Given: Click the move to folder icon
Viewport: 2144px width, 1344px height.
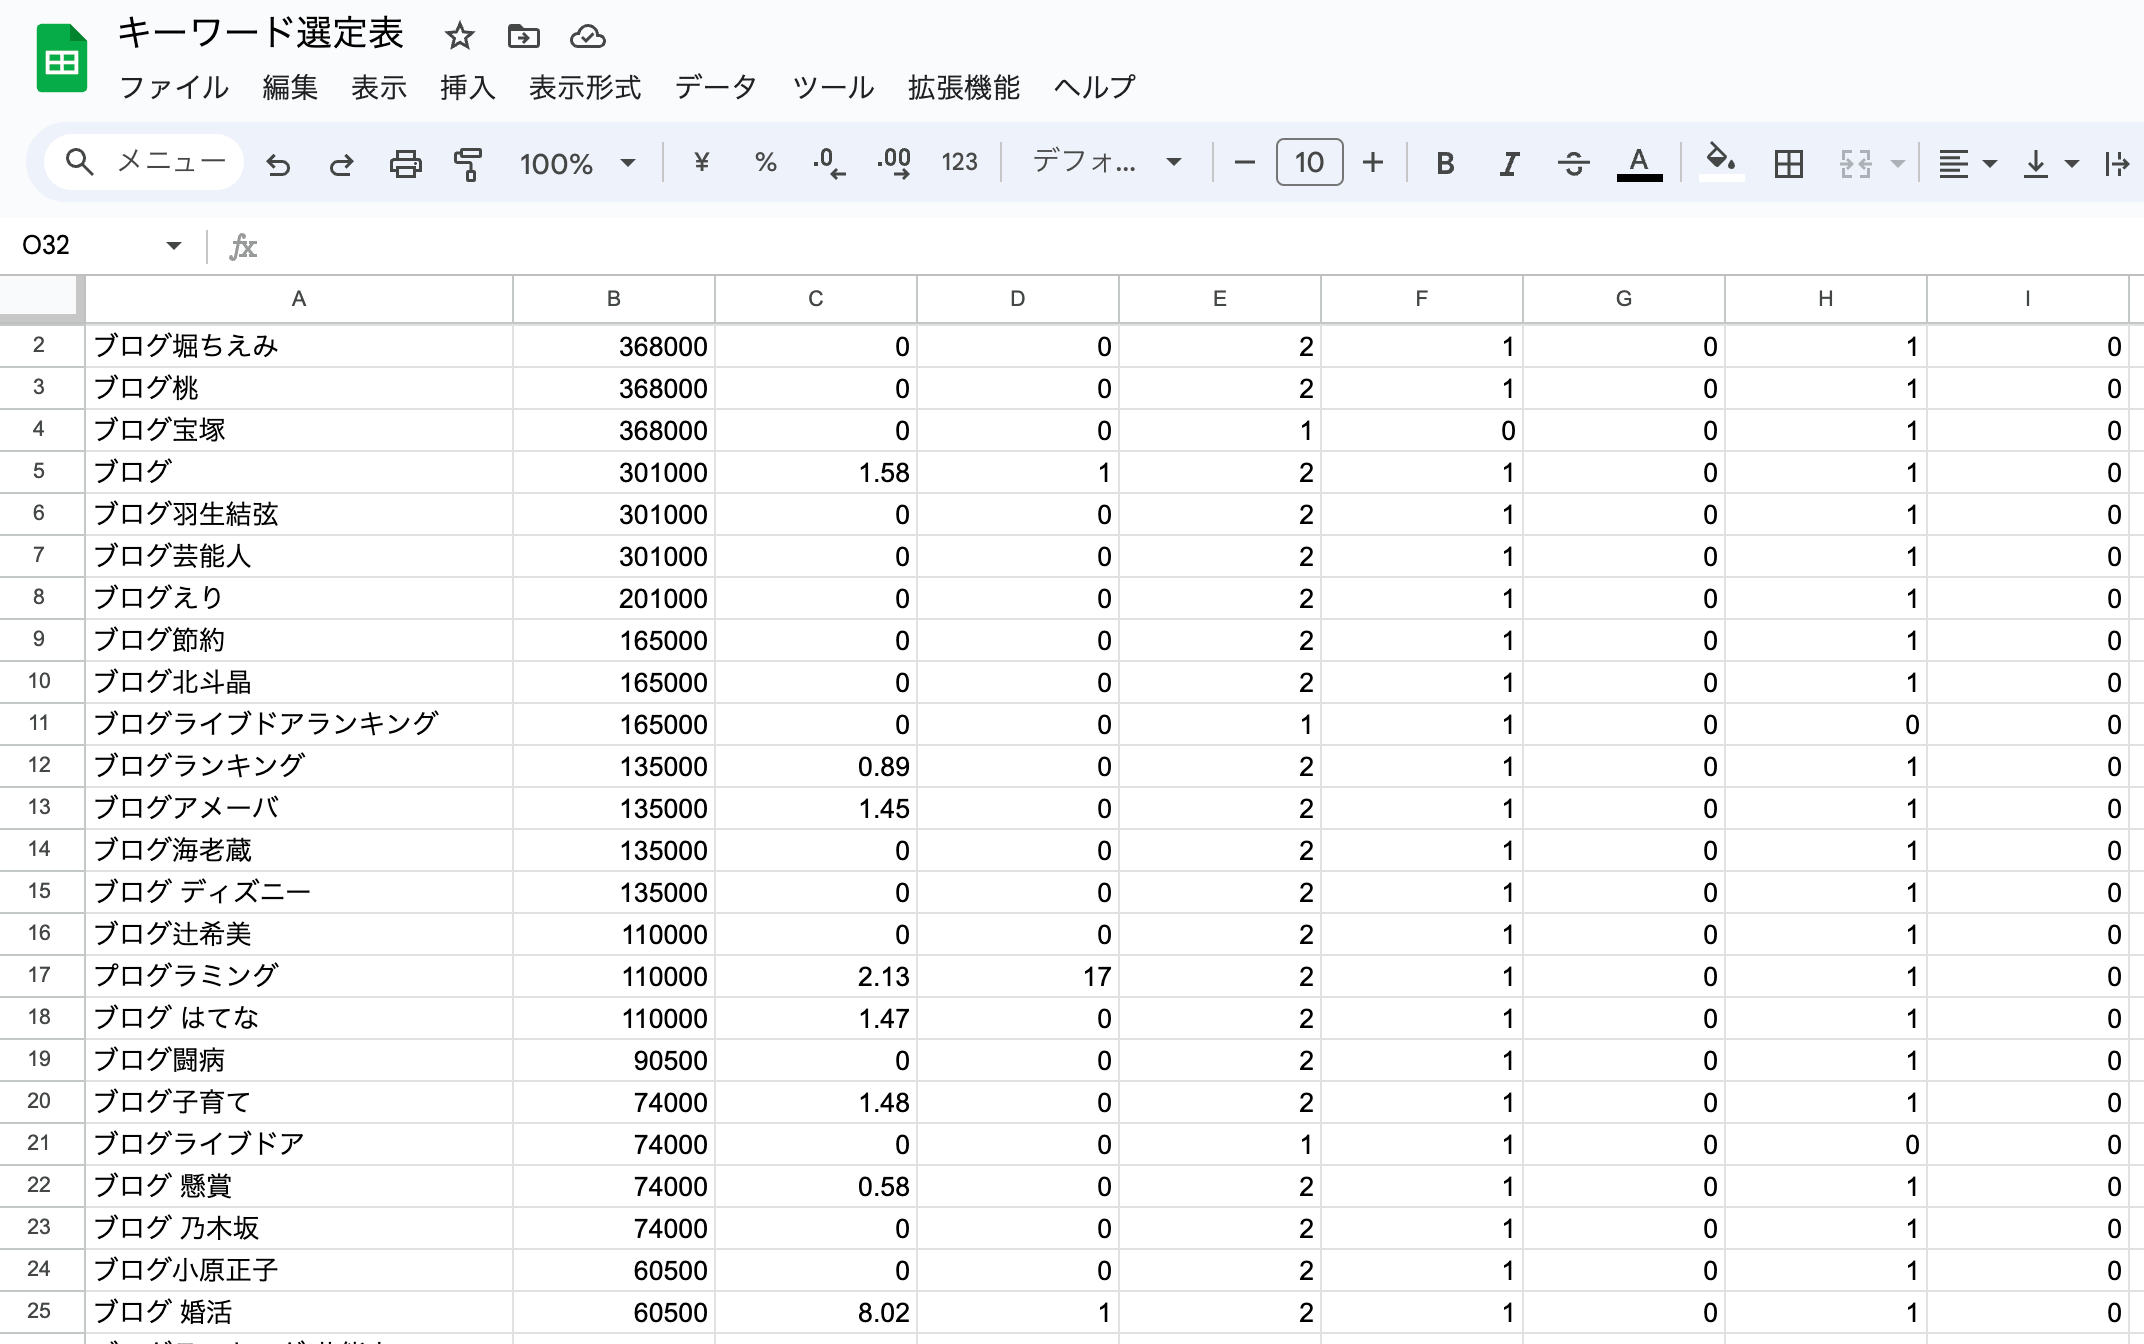Looking at the screenshot, I should coord(523,37).
